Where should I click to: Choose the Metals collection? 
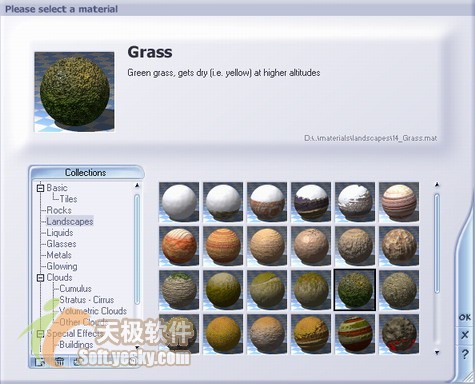59,255
